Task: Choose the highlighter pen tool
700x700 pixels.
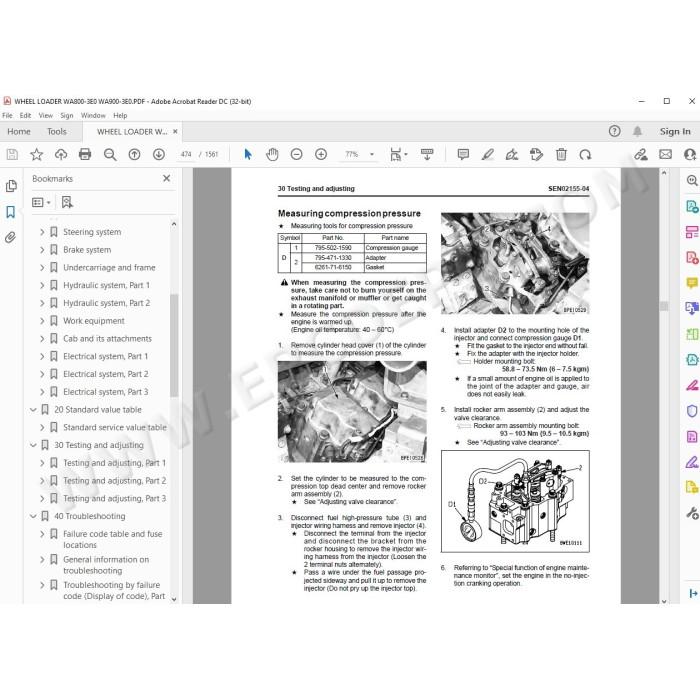Action: coord(488,154)
